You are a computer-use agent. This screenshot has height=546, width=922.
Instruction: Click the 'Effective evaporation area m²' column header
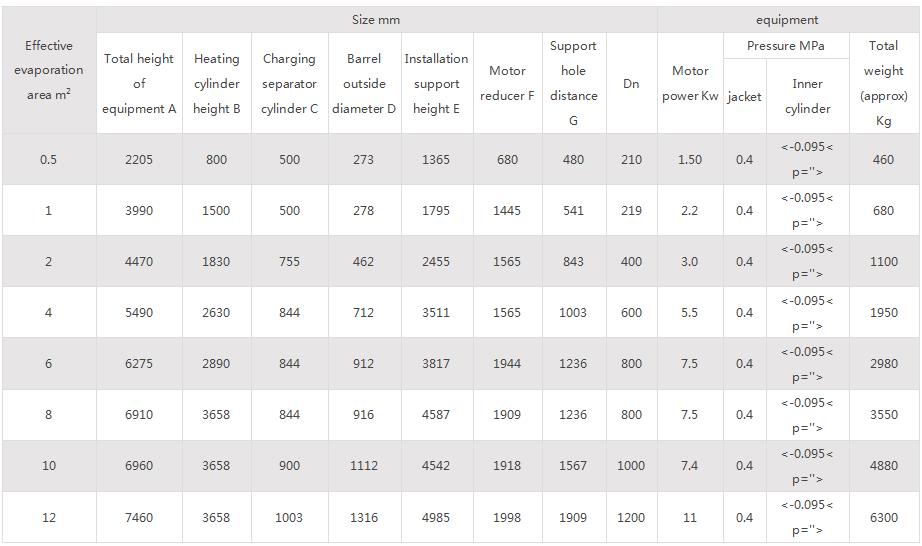[x=48, y=71]
